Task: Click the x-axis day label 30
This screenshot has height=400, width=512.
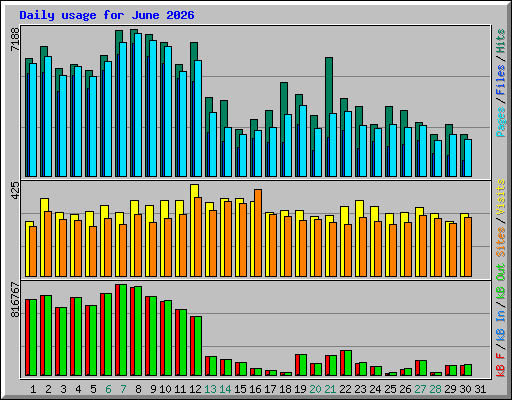Action: pyautogui.click(x=465, y=389)
